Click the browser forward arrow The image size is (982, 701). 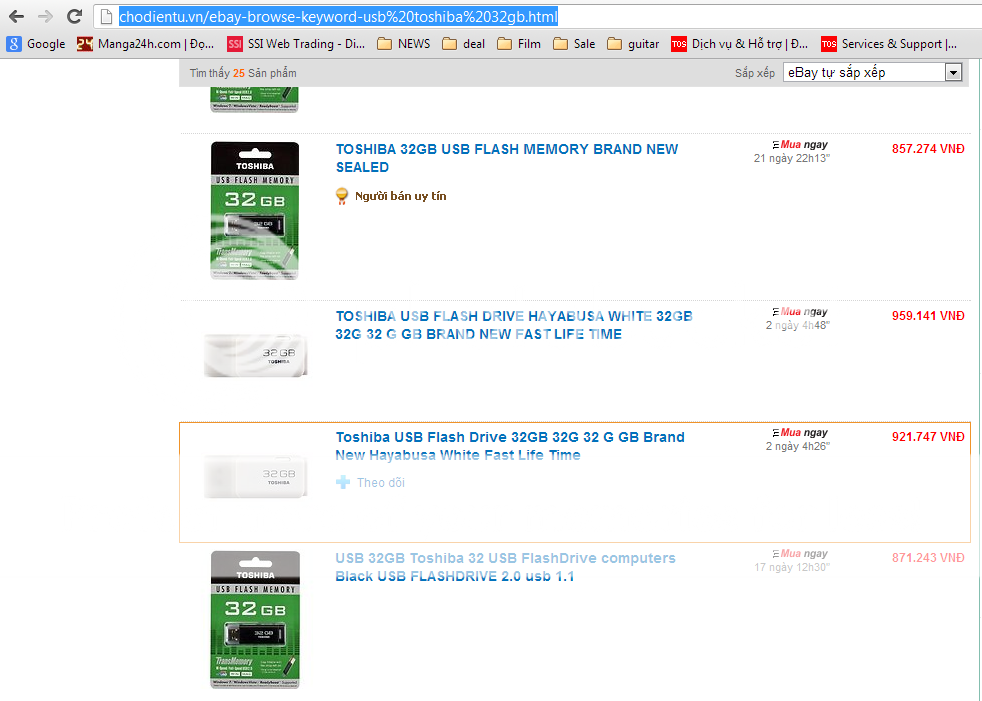[x=45, y=16]
